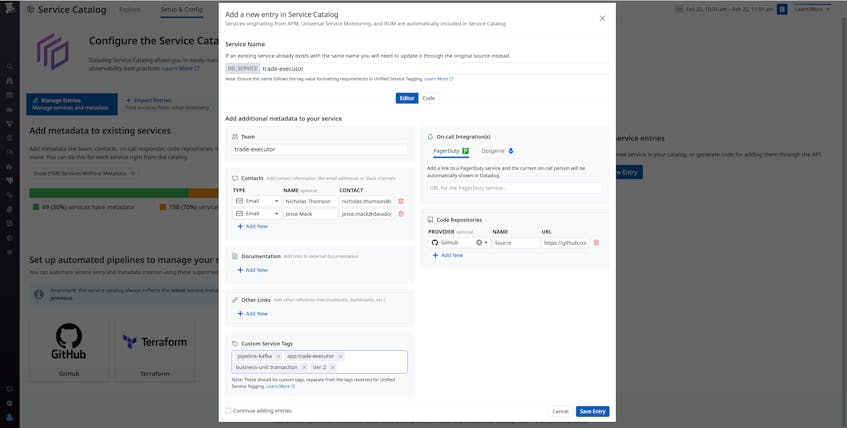Click the Service Catalog icon beside the page title
Image resolution: width=847 pixels, height=428 pixels.
30,10
